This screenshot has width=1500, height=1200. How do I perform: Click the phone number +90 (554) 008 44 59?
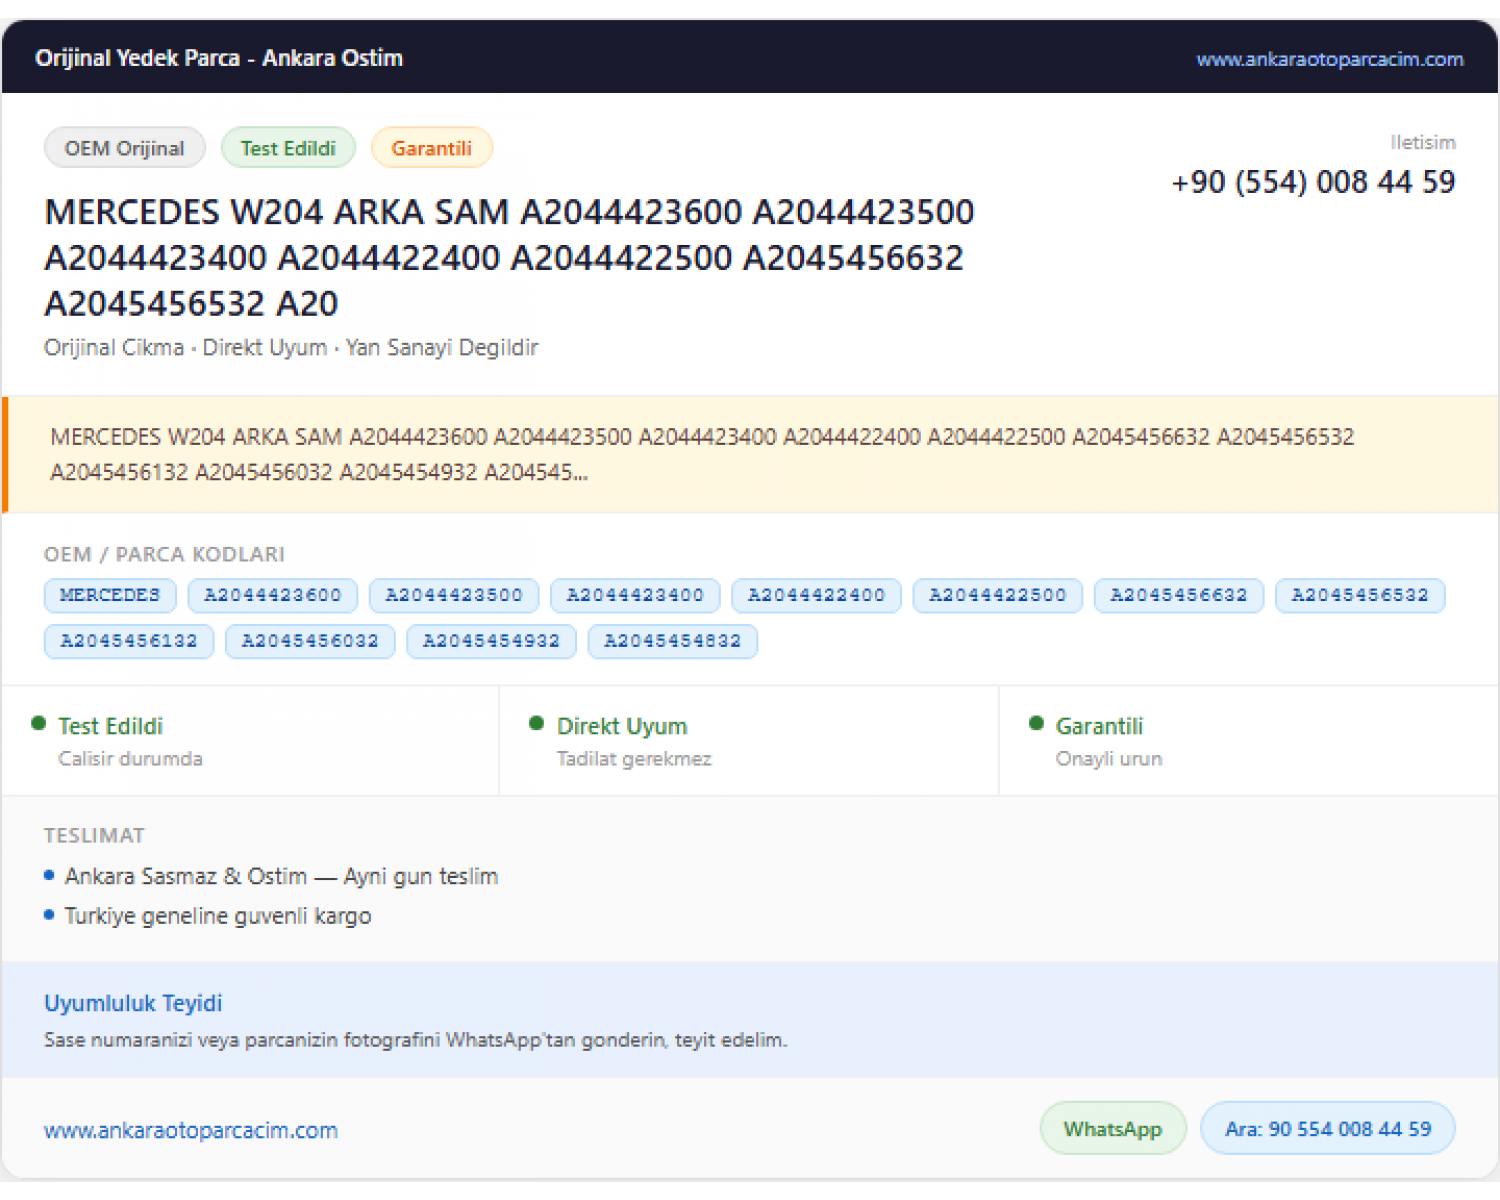pos(1313,182)
